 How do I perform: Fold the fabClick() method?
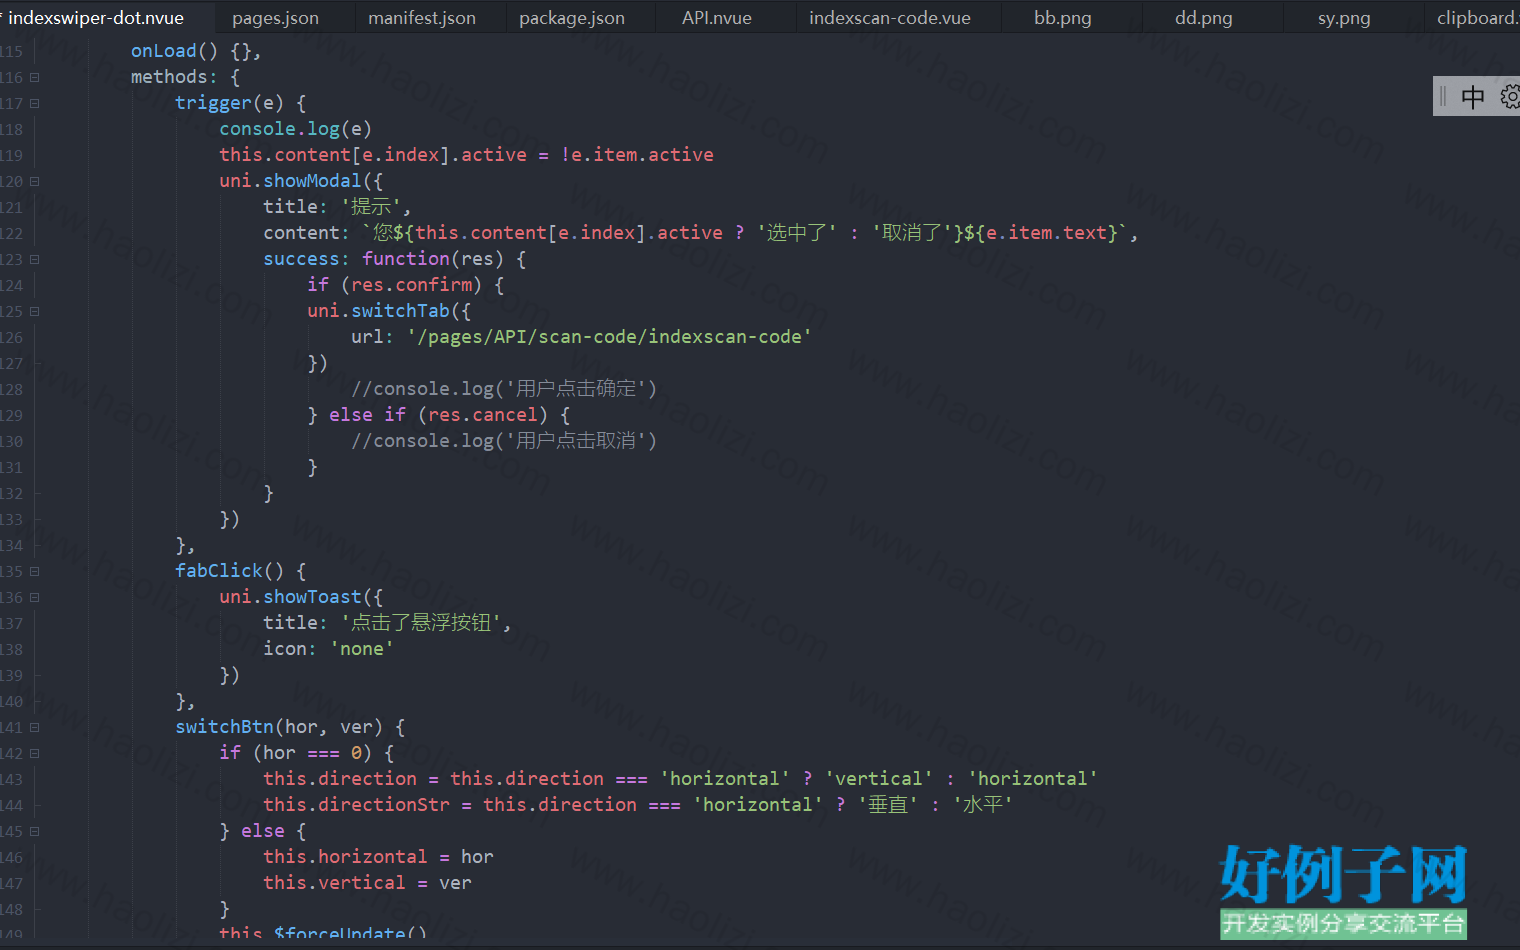click(x=35, y=571)
